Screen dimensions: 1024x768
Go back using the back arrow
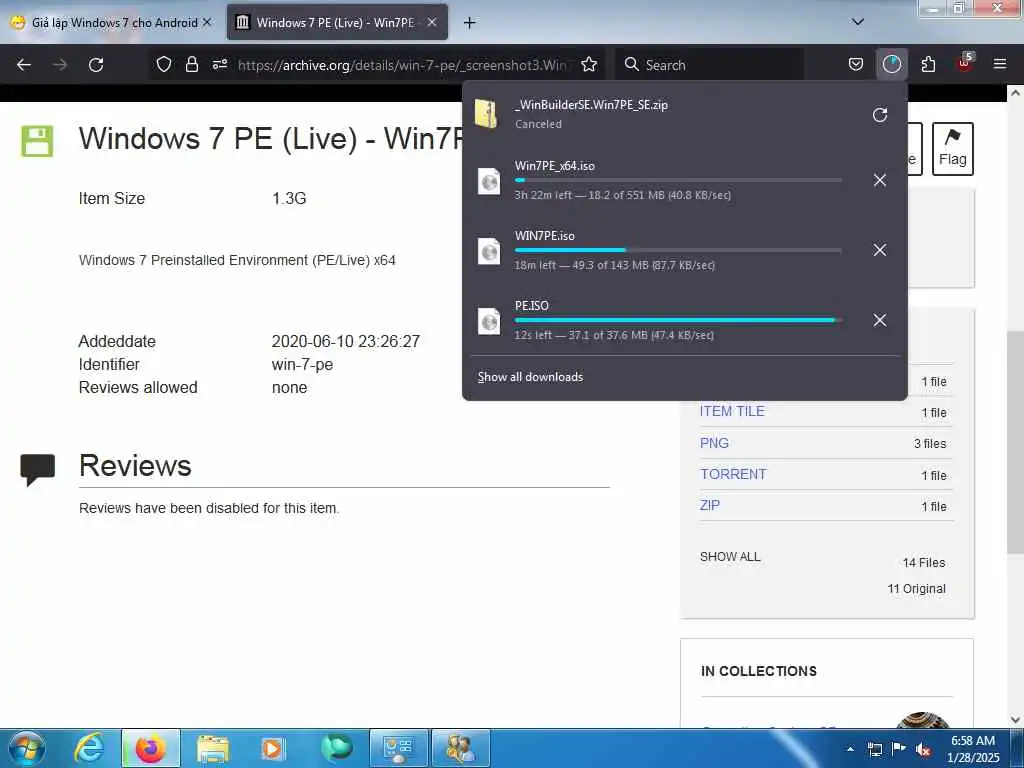[x=24, y=65]
